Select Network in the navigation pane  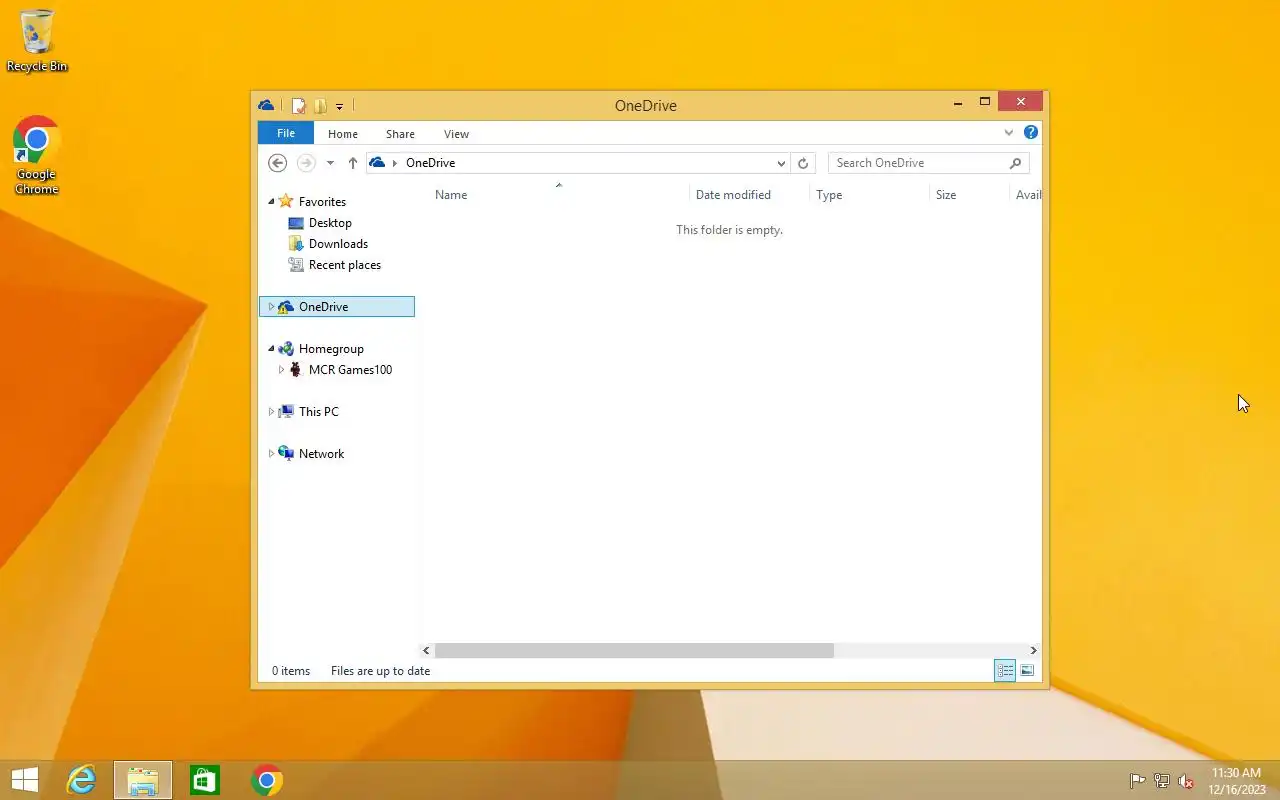tap(321, 454)
